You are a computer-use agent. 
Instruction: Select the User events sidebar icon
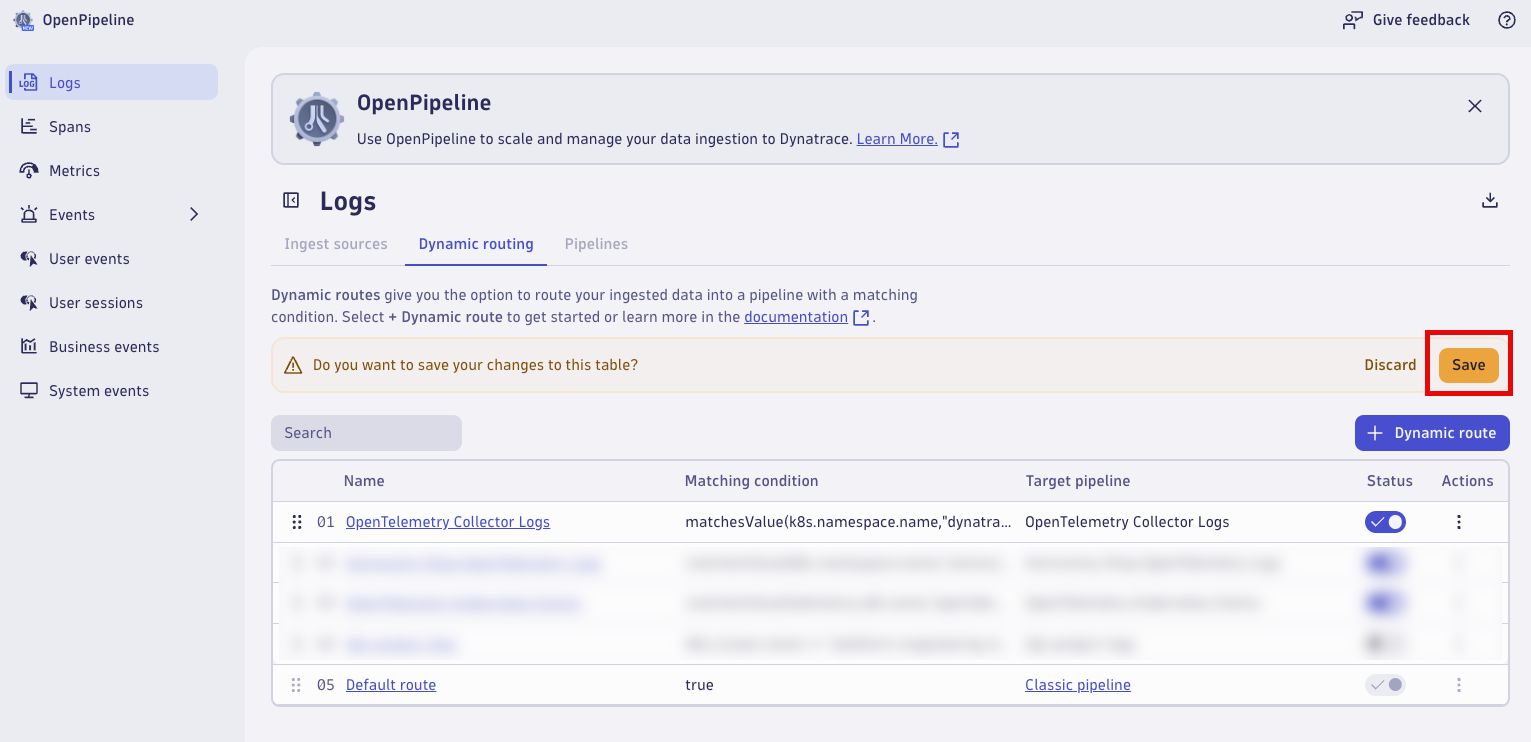click(29, 259)
